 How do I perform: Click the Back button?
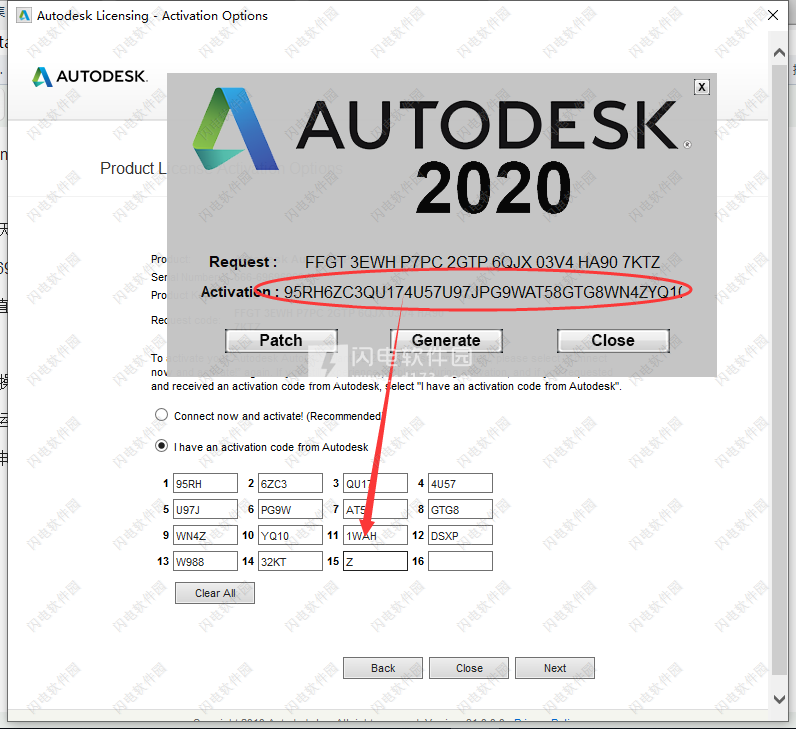tap(383, 668)
